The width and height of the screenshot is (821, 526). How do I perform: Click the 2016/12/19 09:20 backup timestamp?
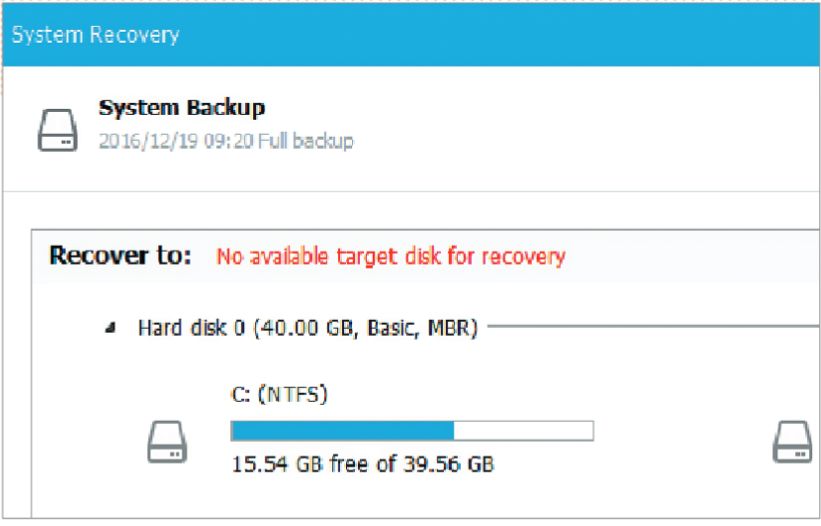coord(176,141)
